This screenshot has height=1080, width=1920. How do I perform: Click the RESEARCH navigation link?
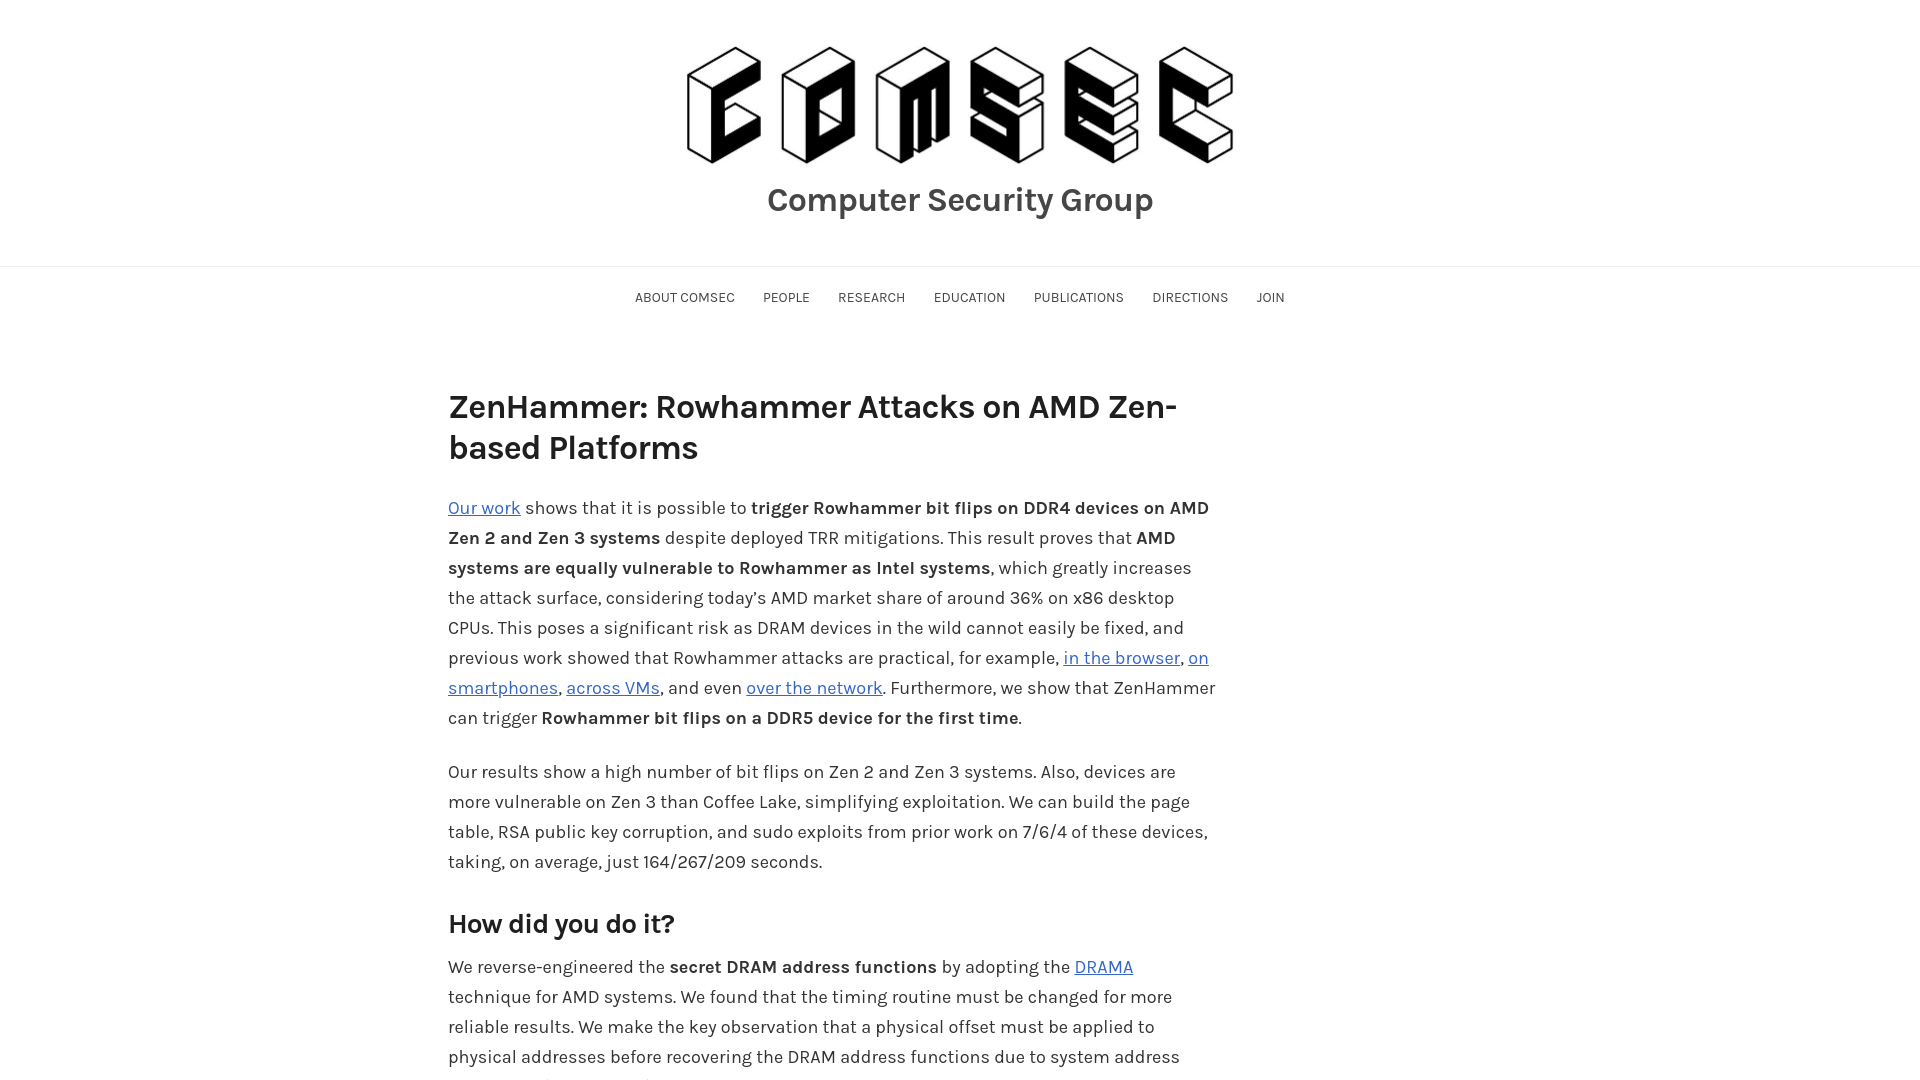point(870,297)
